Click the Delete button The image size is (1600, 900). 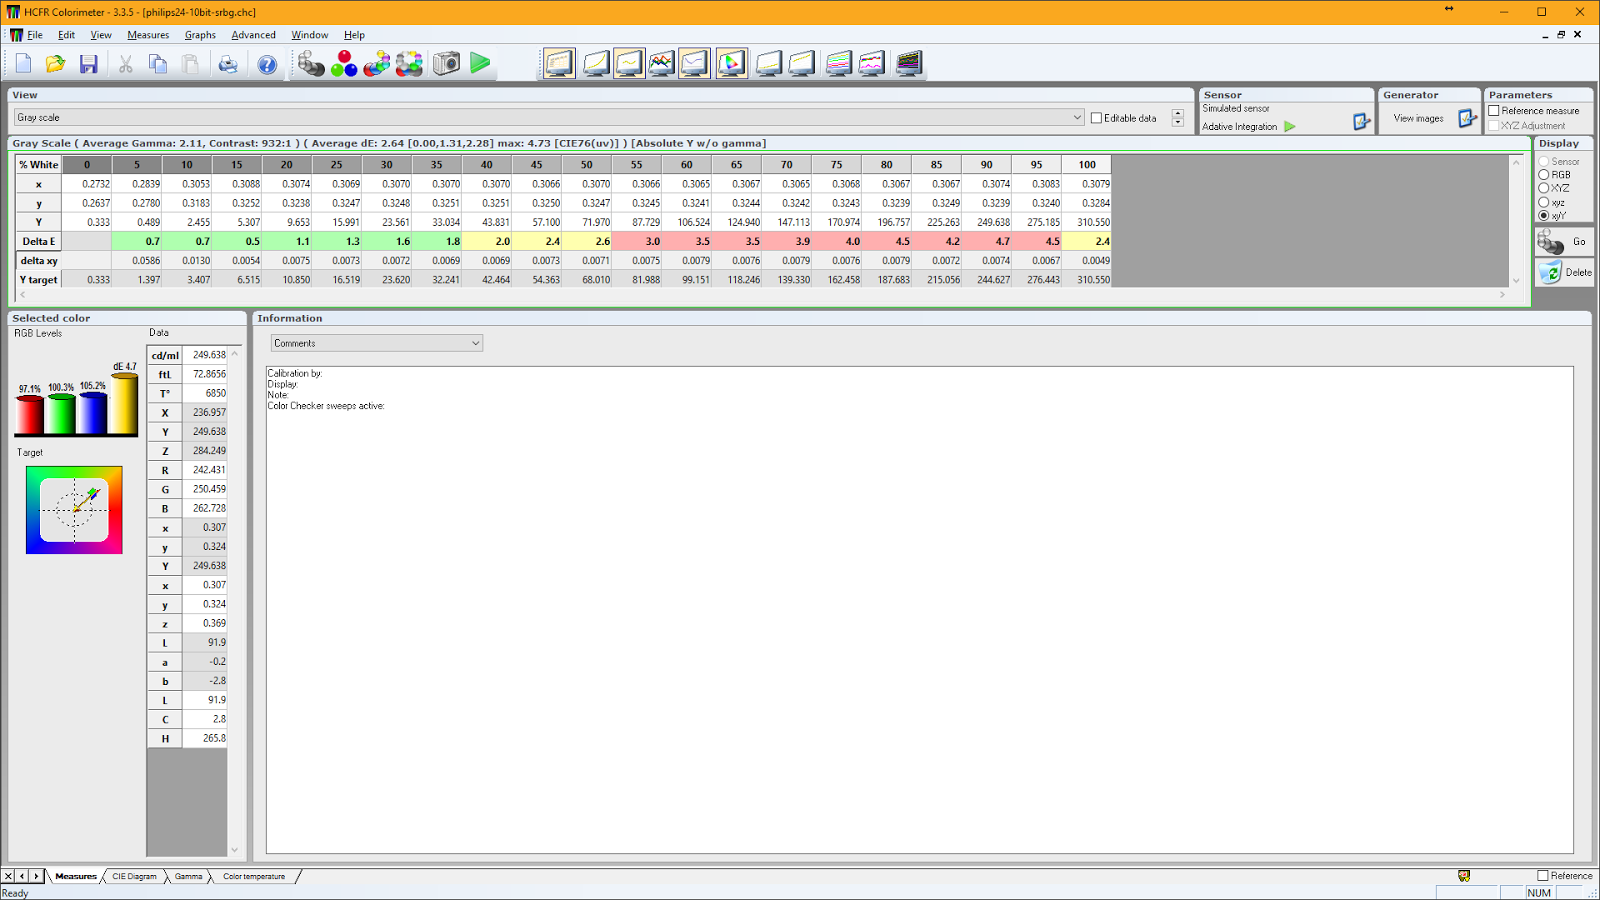pos(1564,273)
